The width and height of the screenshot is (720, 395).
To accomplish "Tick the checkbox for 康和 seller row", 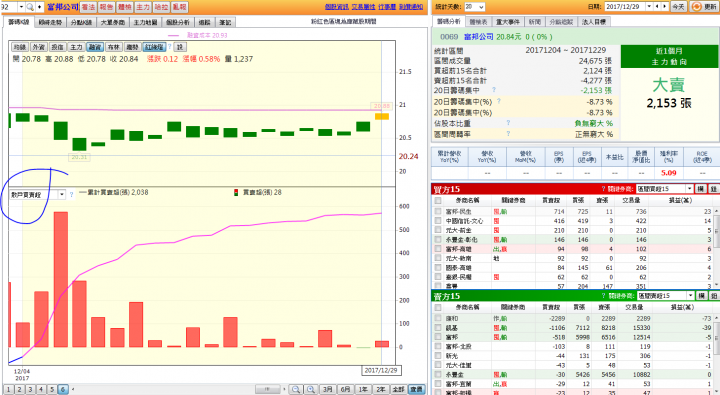I will [x=438, y=318].
